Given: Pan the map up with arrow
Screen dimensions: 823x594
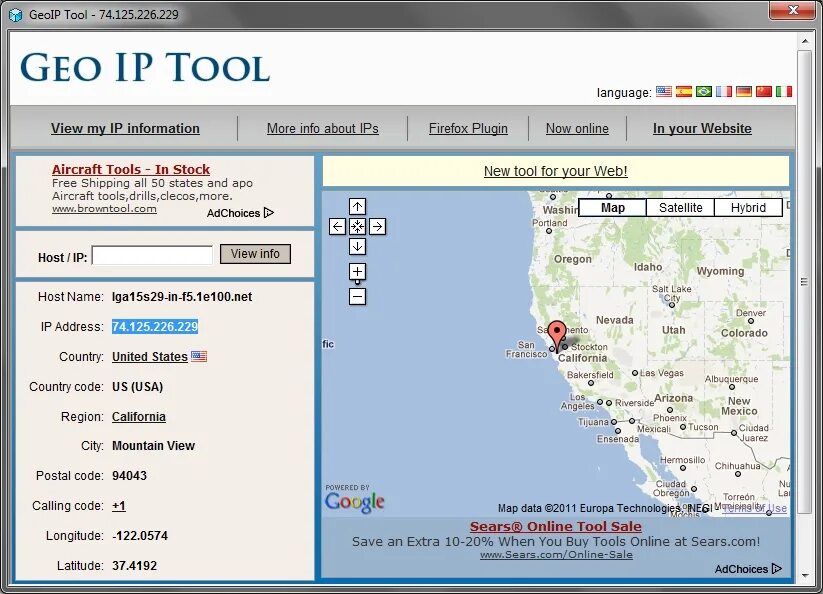Looking at the screenshot, I should coord(357,207).
